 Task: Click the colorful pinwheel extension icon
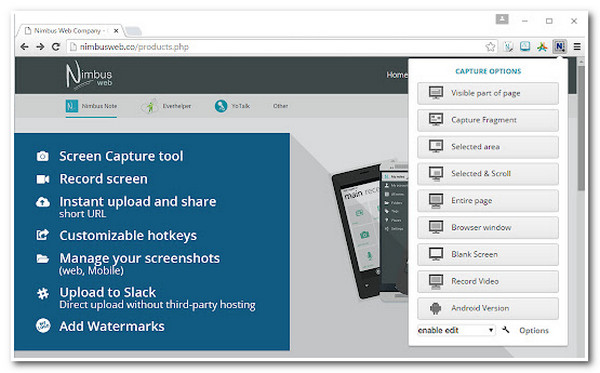click(x=542, y=47)
